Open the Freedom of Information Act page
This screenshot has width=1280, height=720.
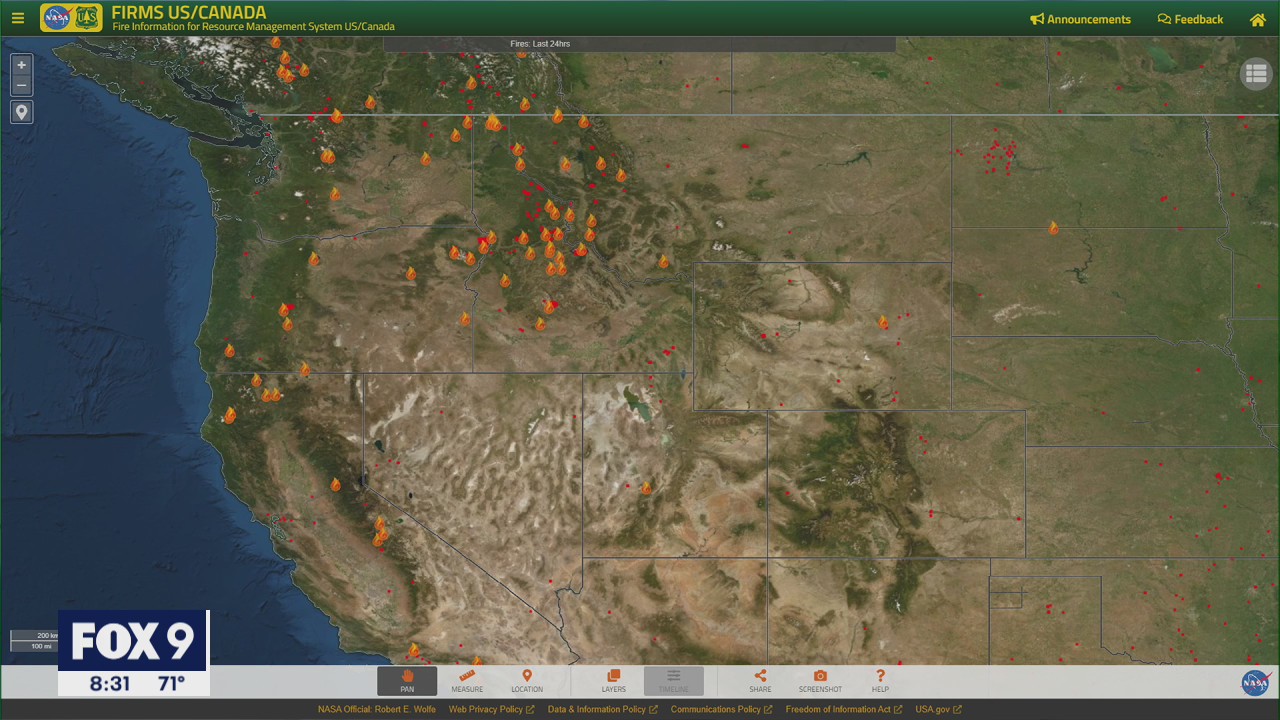point(839,708)
